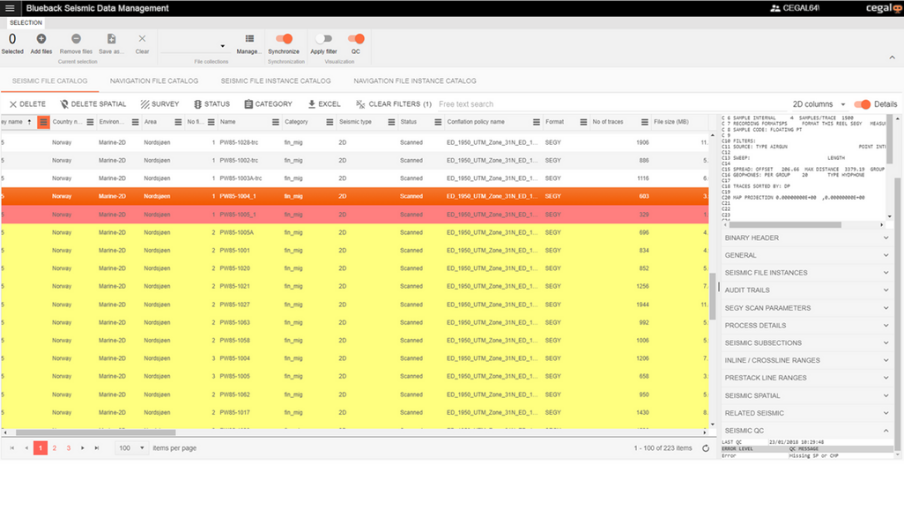Click the Status button
The image size is (904, 508).
tap(212, 104)
